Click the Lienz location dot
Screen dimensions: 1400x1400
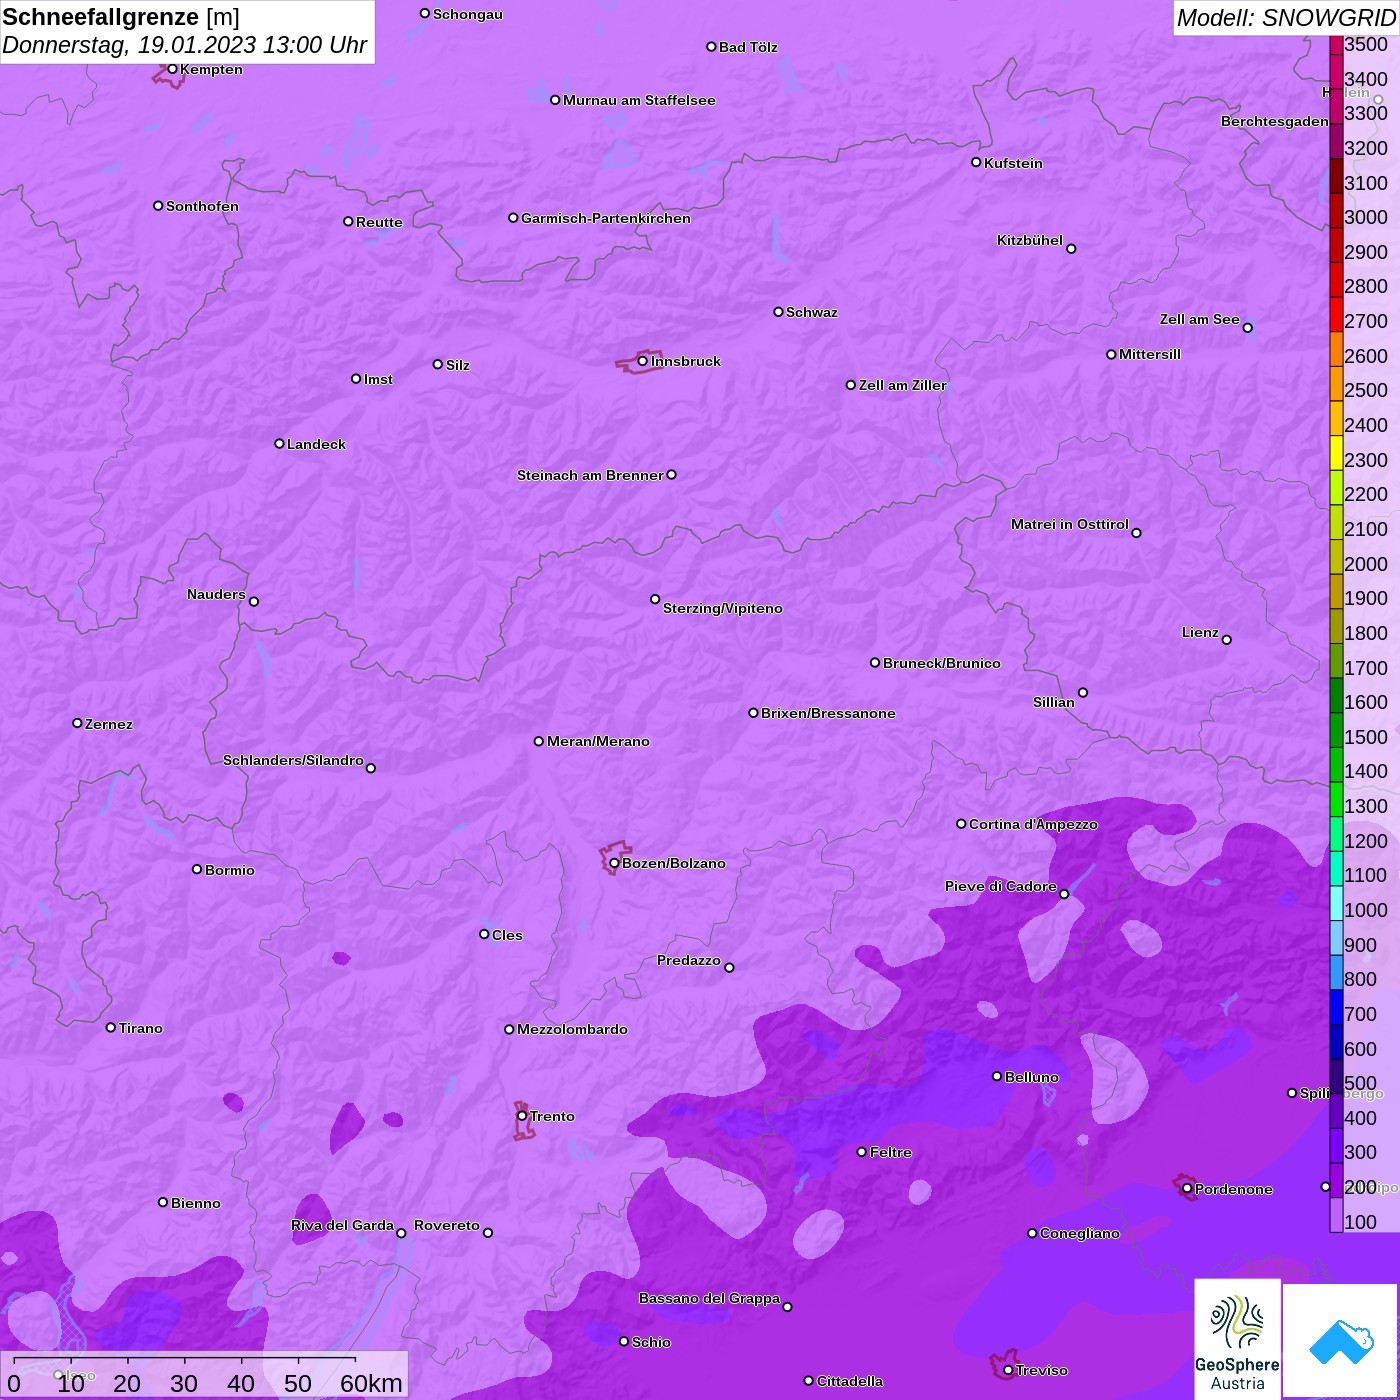tap(1227, 640)
